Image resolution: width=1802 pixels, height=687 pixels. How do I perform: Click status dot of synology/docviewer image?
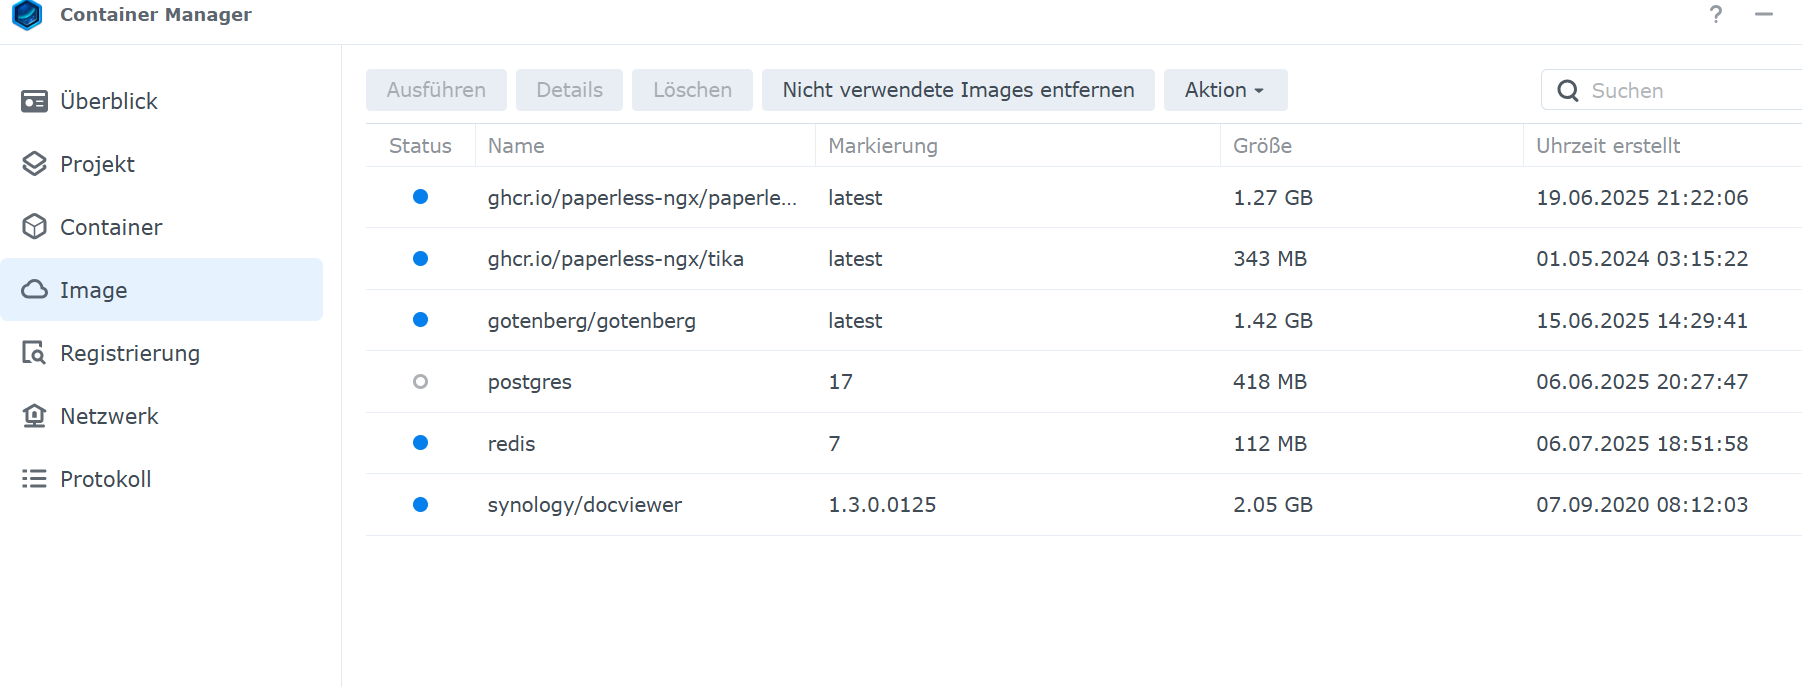[421, 505]
